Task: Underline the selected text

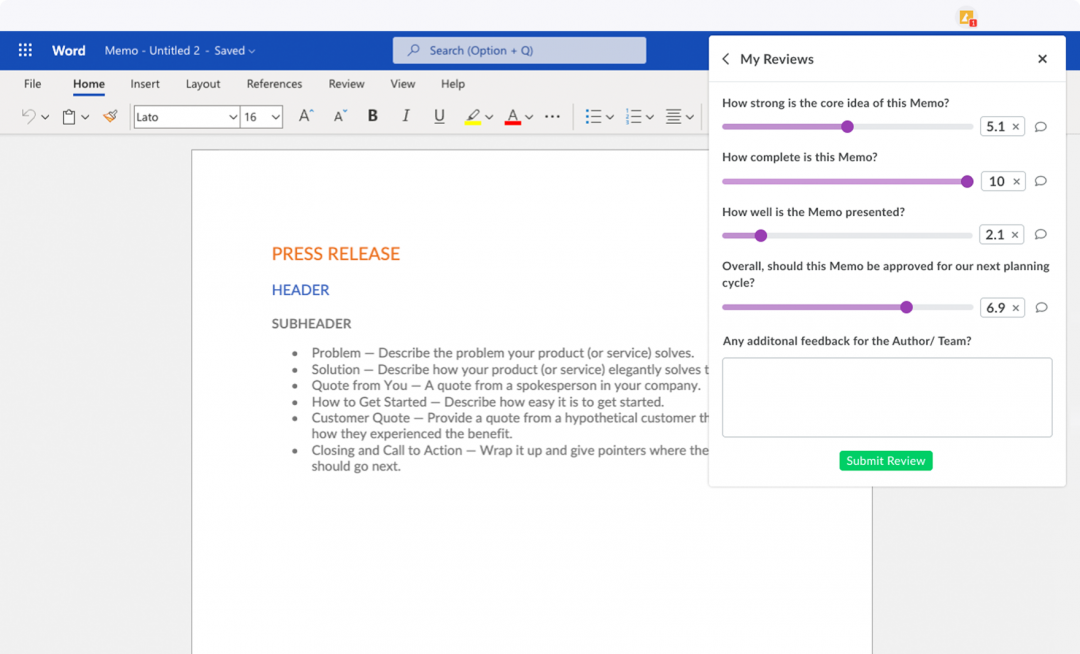Action: (439, 116)
